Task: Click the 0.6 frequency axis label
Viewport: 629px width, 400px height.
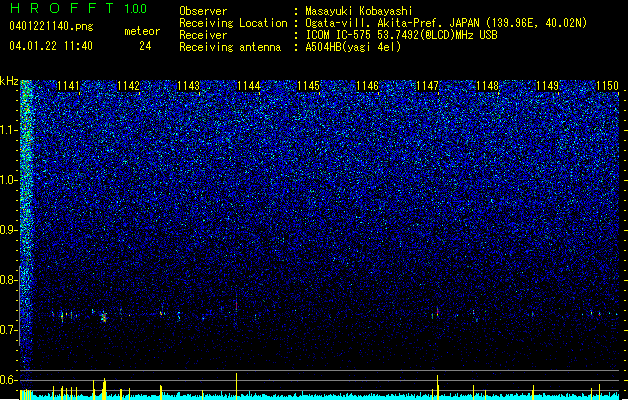Action: tap(9, 380)
